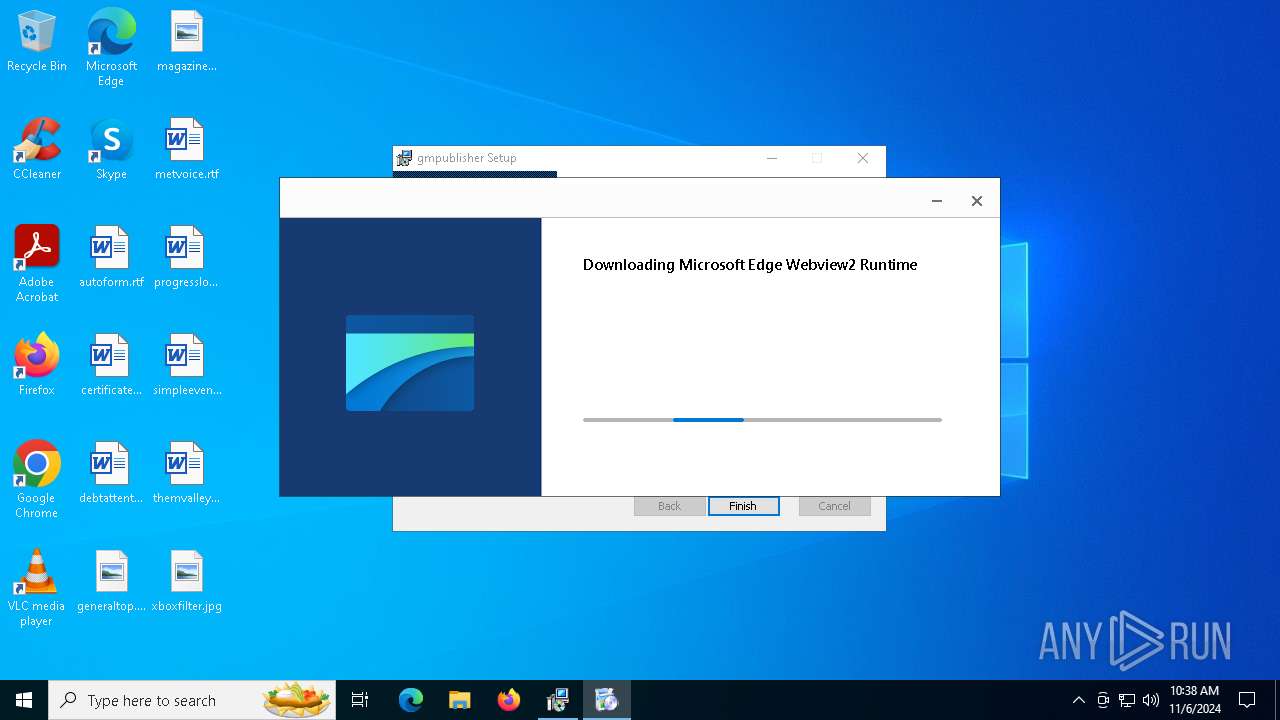Switch to the active setup taskbar item
1280x720 pixels.
tap(606, 700)
